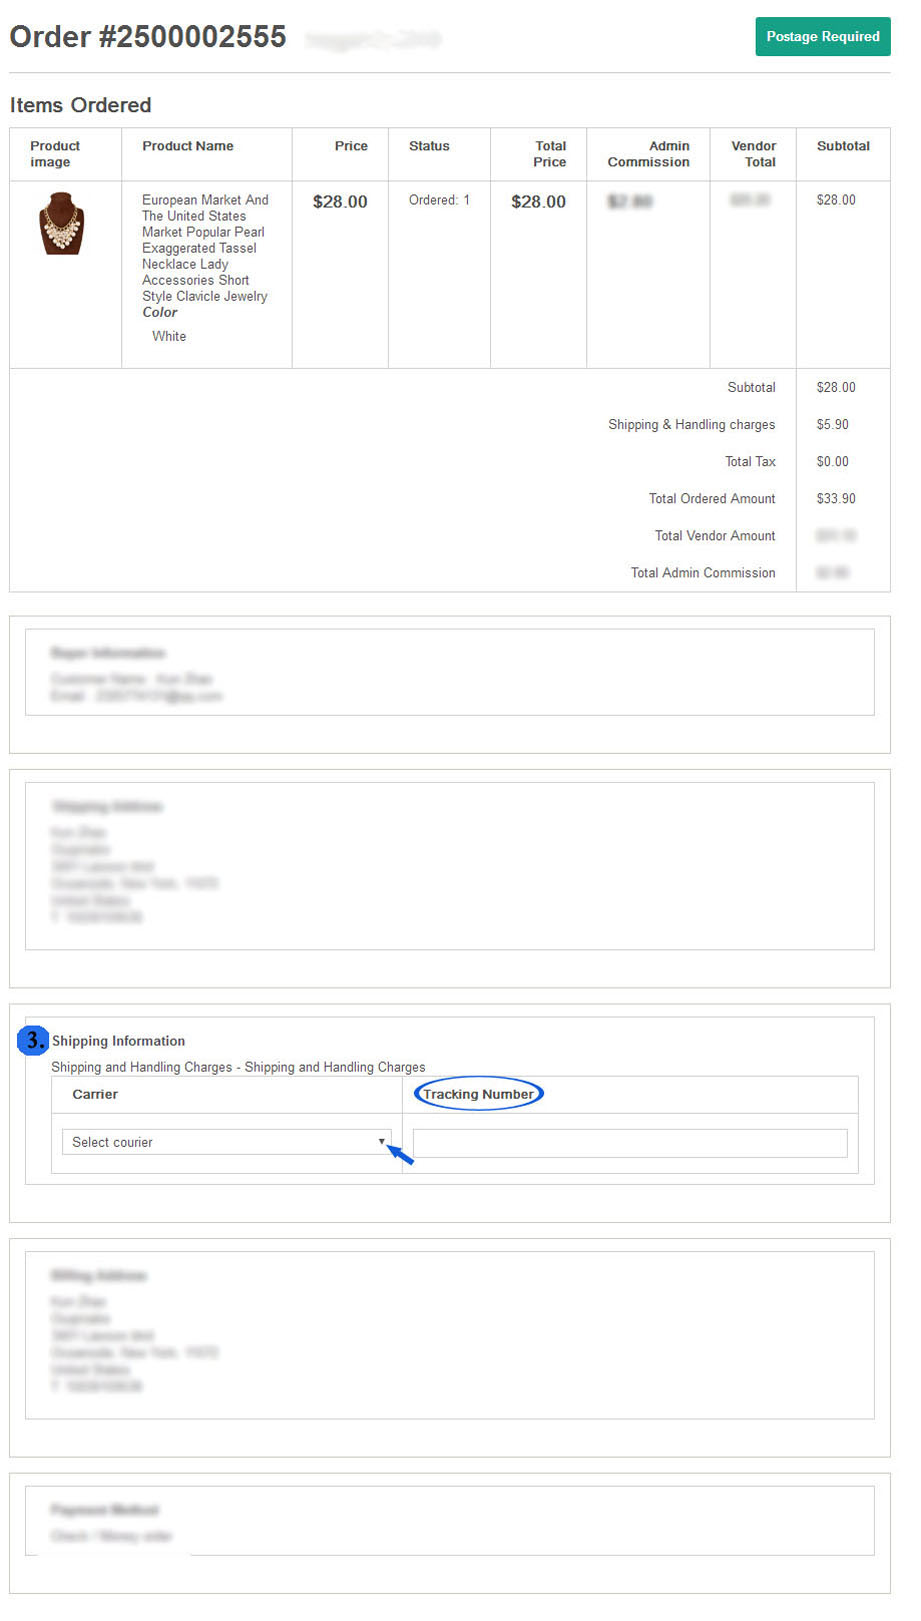
Task: Click the Admin Commission column header
Action: click(649, 154)
